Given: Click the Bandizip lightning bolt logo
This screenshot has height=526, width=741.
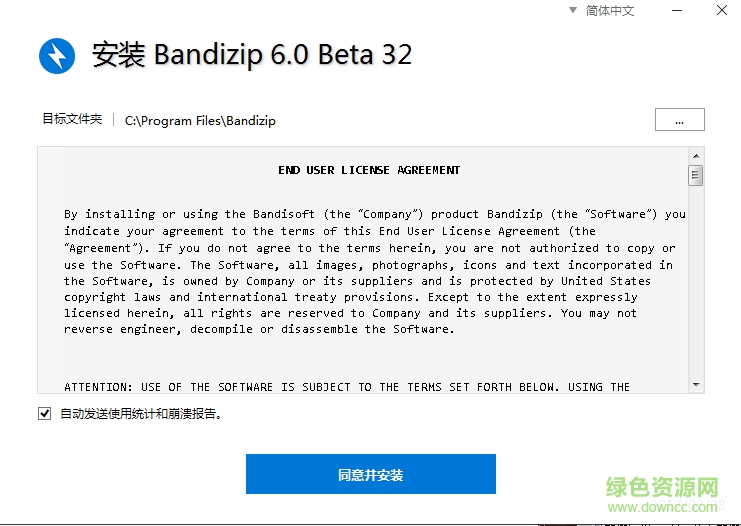Looking at the screenshot, I should pyautogui.click(x=57, y=55).
